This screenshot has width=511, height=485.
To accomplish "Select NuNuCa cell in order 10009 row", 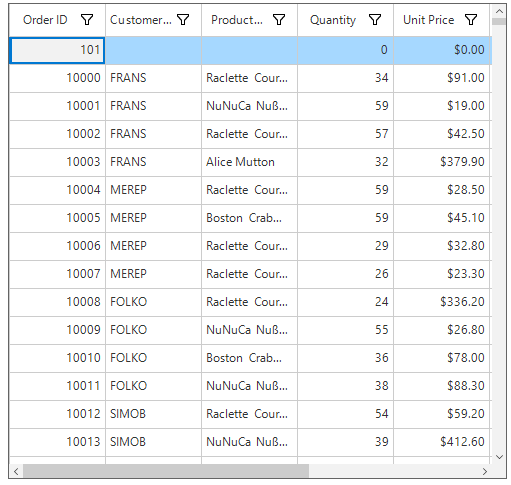I will pyautogui.click(x=249, y=330).
